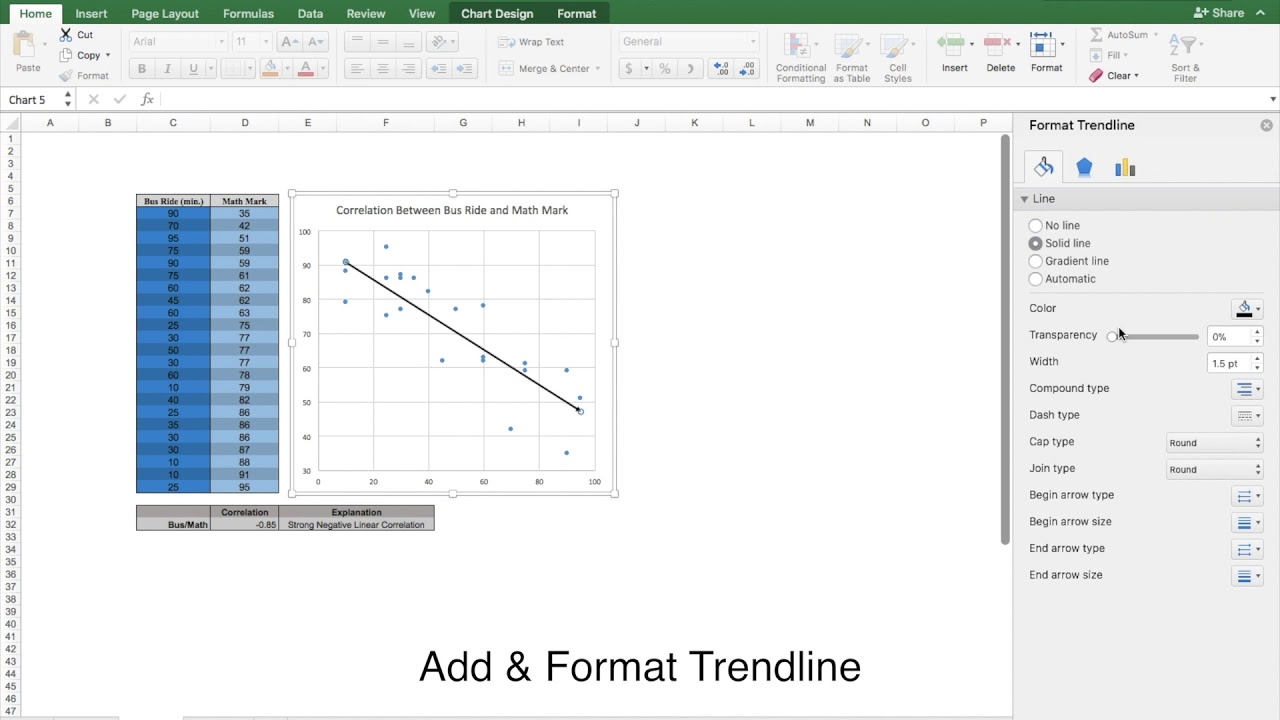This screenshot has width=1280, height=720.
Task: Click the Share button
Action: click(x=1219, y=13)
